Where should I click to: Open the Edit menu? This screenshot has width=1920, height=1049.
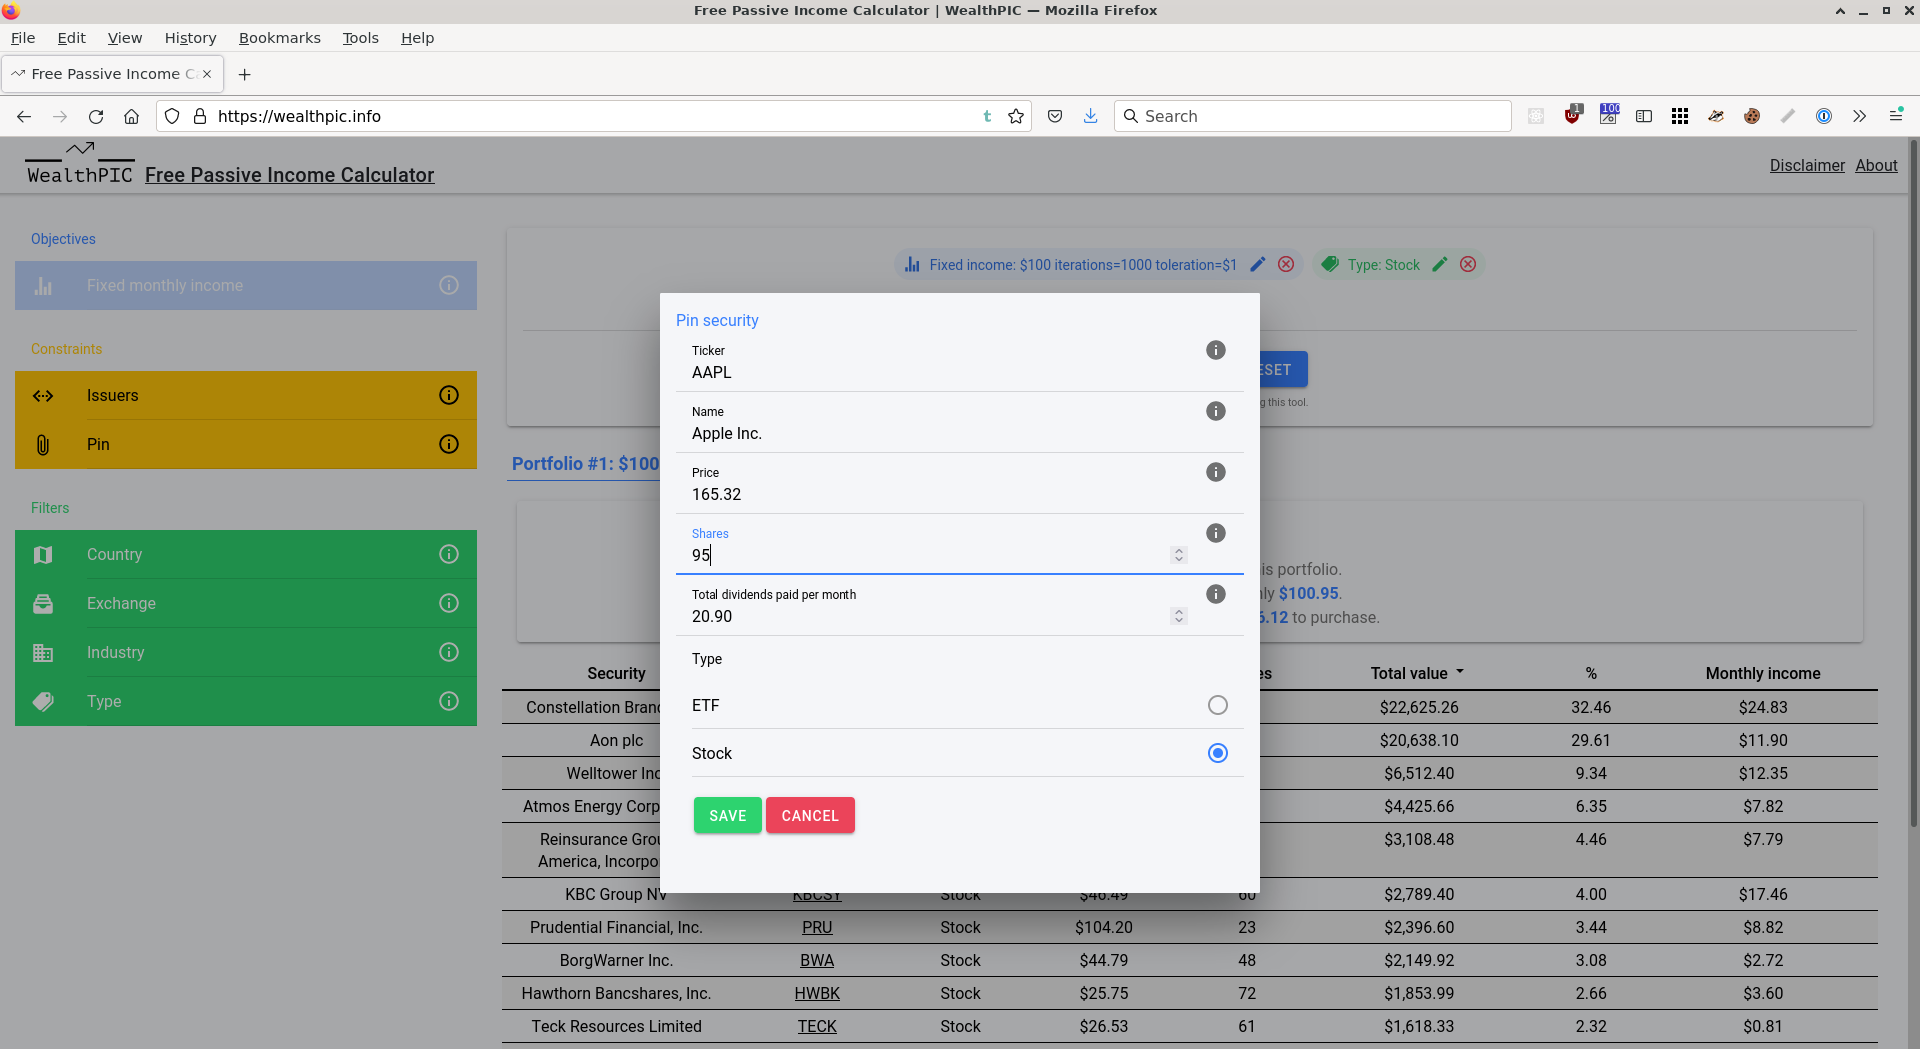pyautogui.click(x=71, y=38)
